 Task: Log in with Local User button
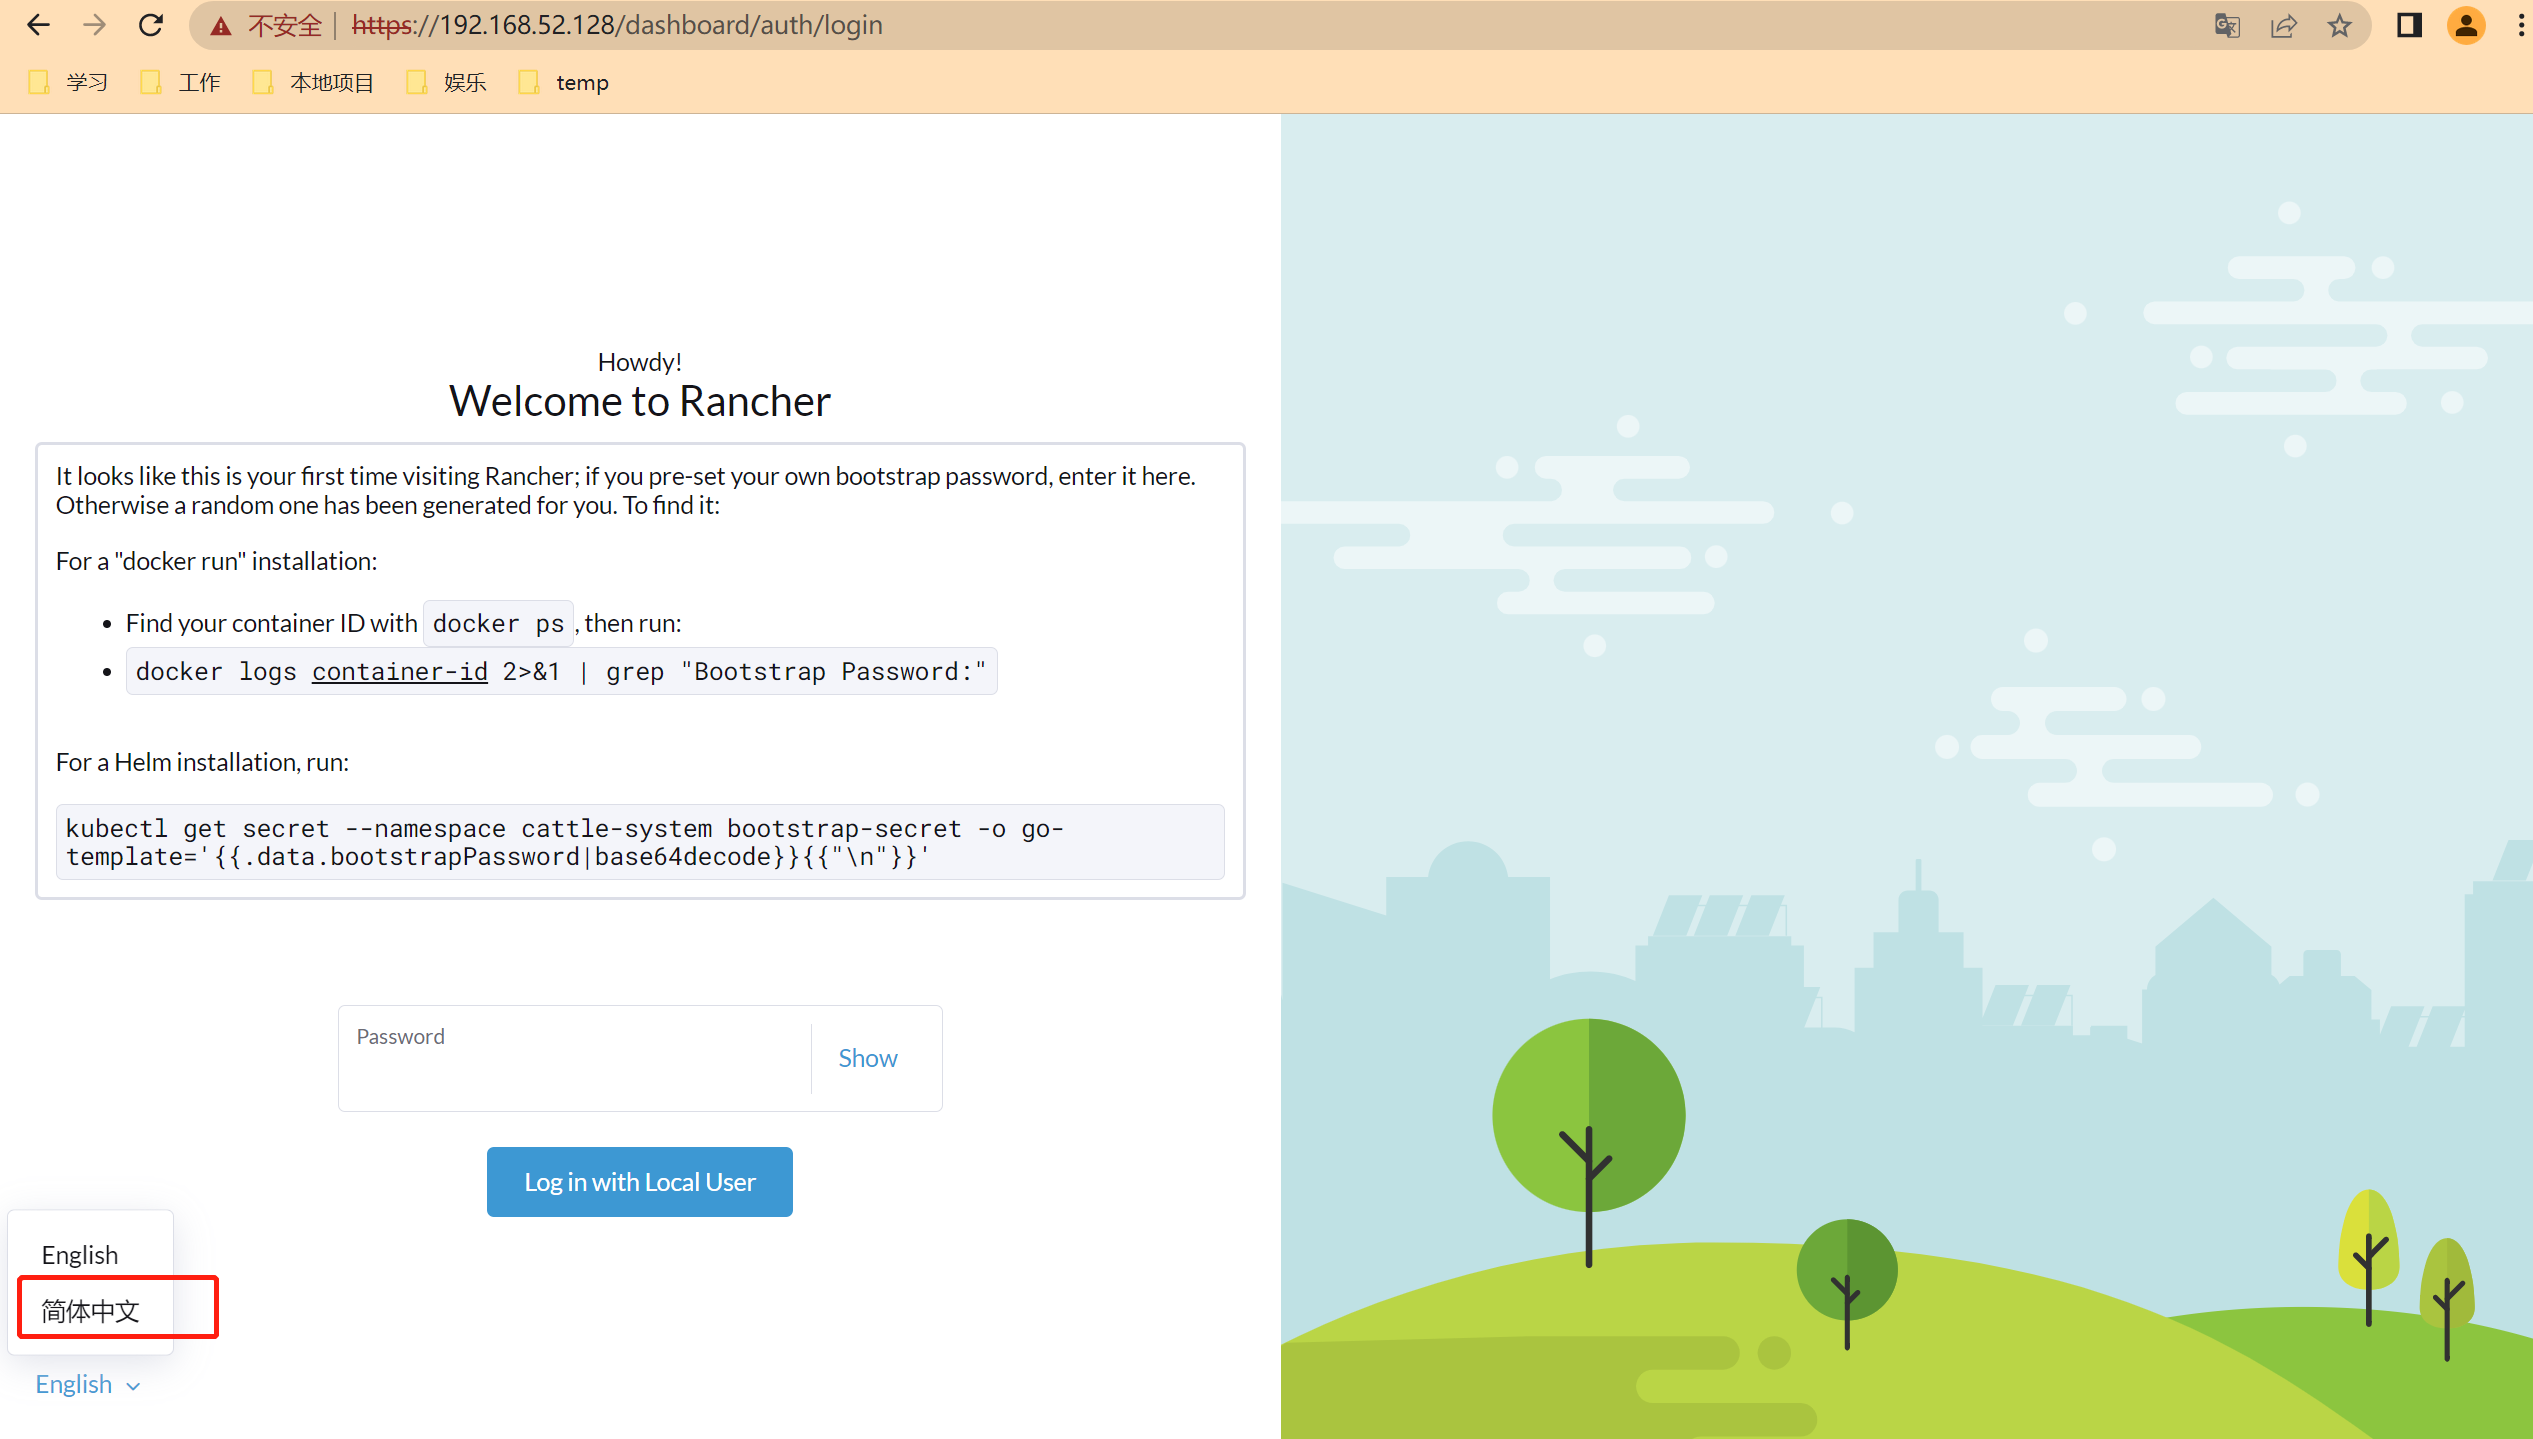pyautogui.click(x=640, y=1181)
